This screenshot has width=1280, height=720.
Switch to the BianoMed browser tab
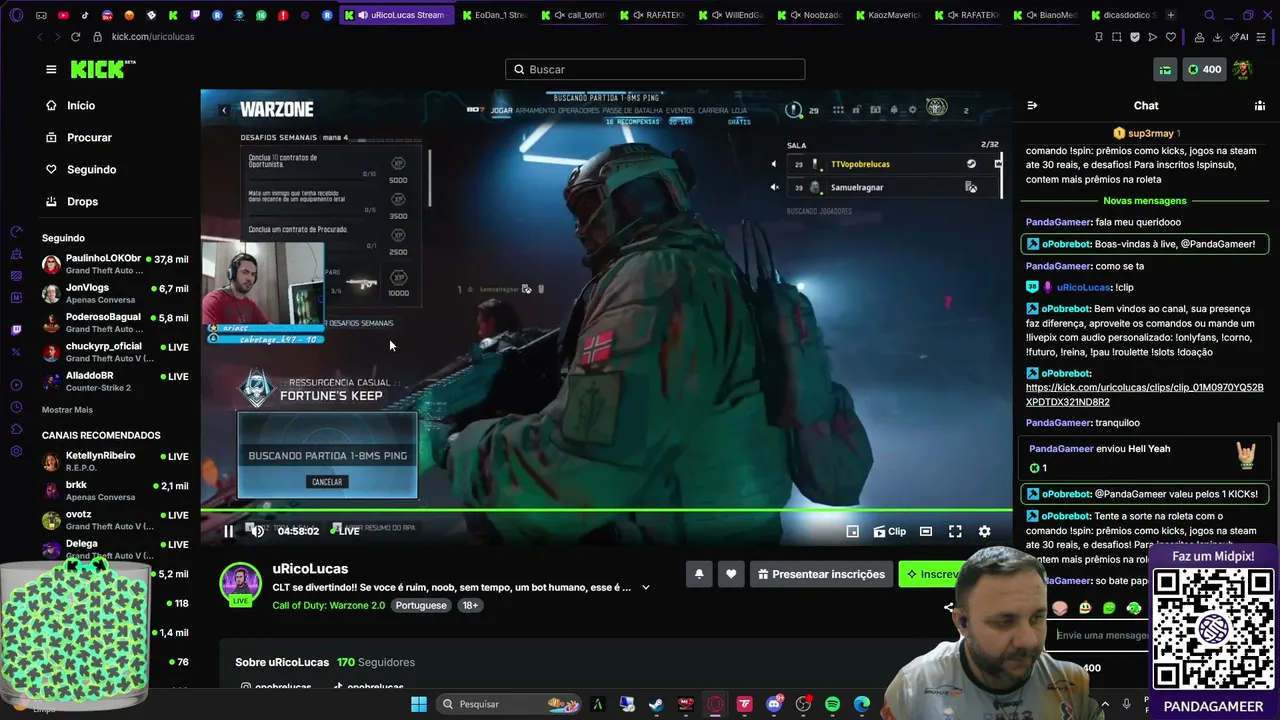pyautogui.click(x=1045, y=15)
